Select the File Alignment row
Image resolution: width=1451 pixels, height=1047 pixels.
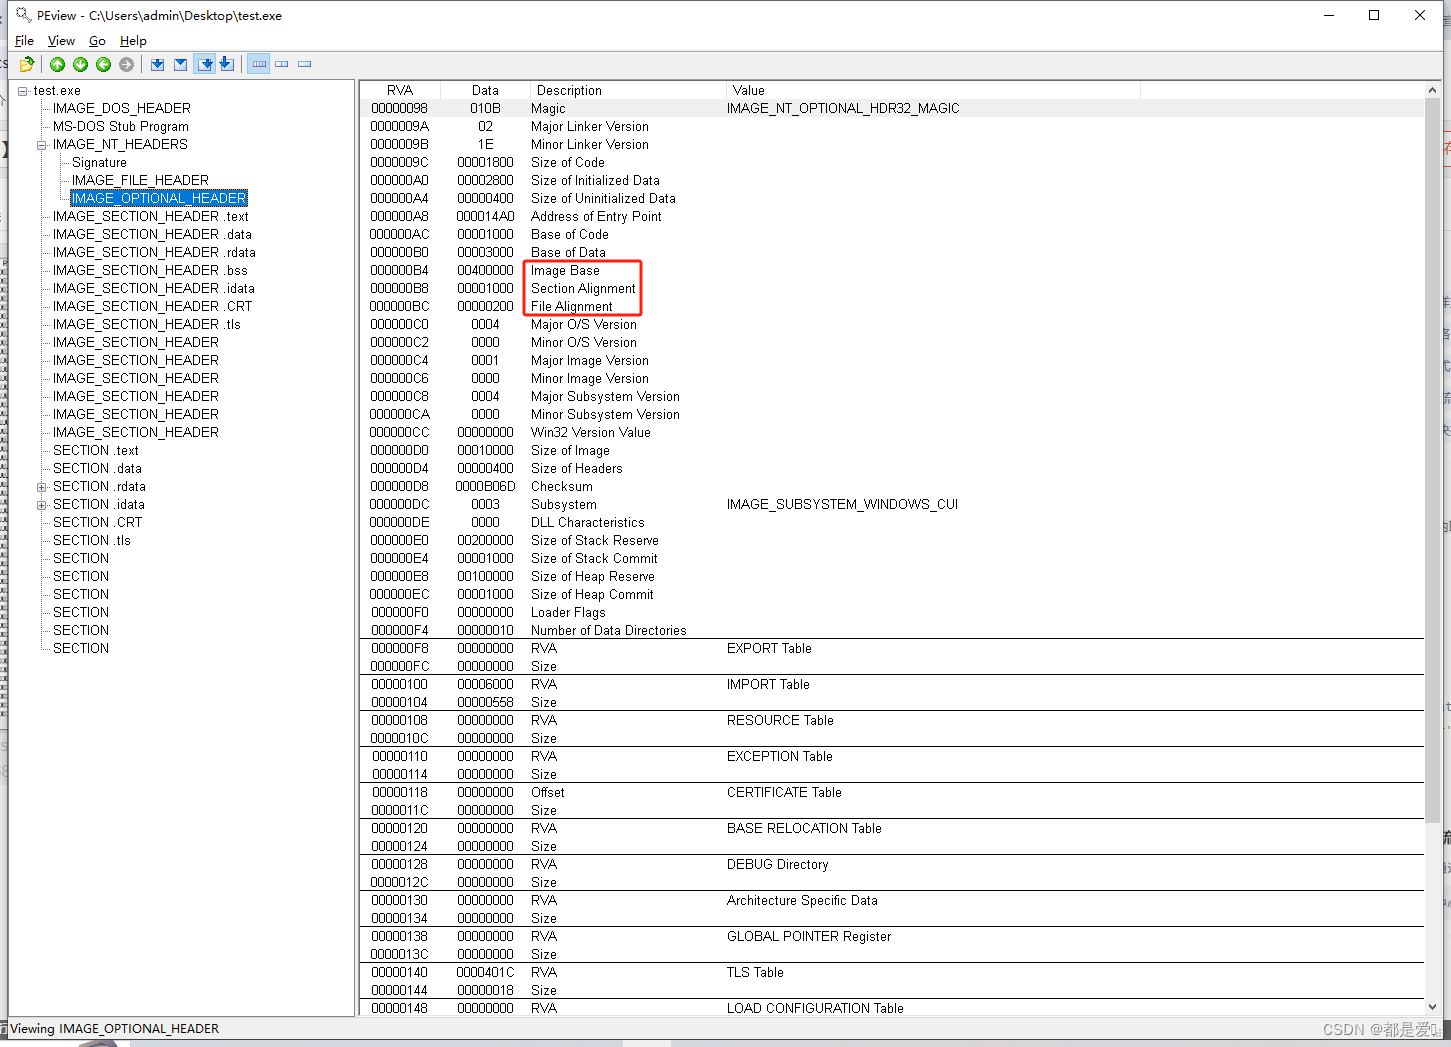892,306
